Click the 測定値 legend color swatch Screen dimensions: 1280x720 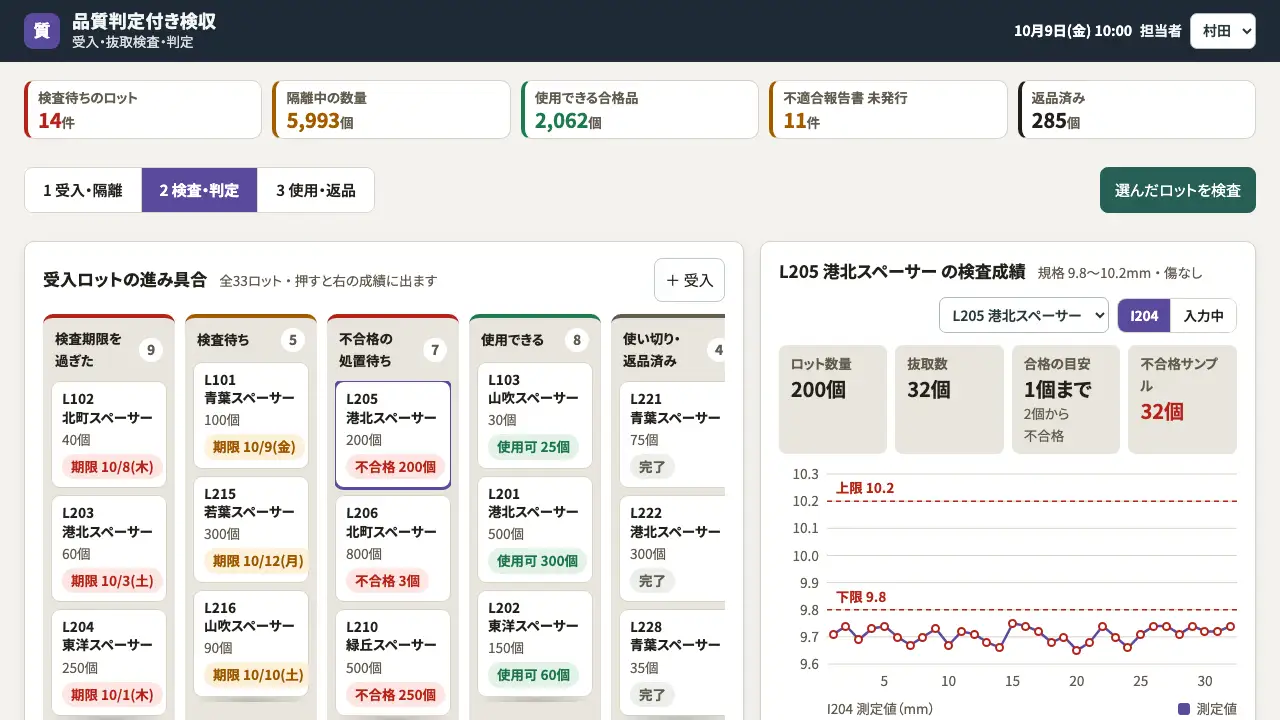point(1184,709)
